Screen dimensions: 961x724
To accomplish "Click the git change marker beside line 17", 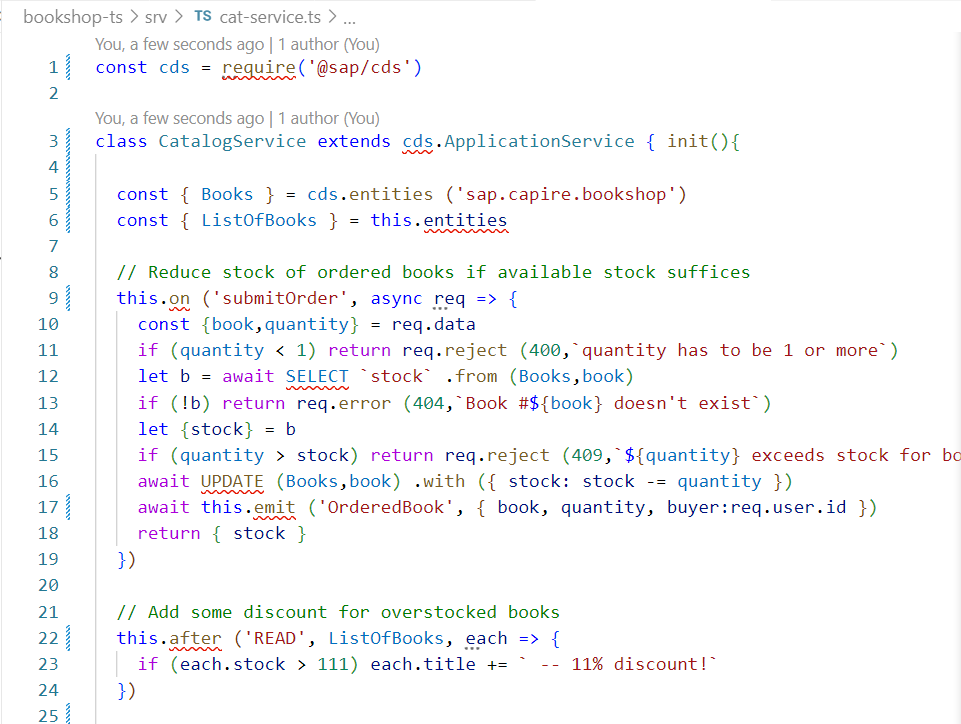I will tap(68, 508).
